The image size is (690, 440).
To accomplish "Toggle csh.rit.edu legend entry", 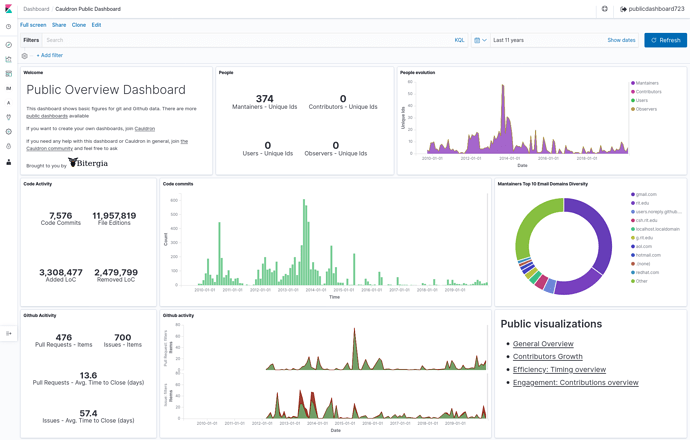I will [x=644, y=220].
